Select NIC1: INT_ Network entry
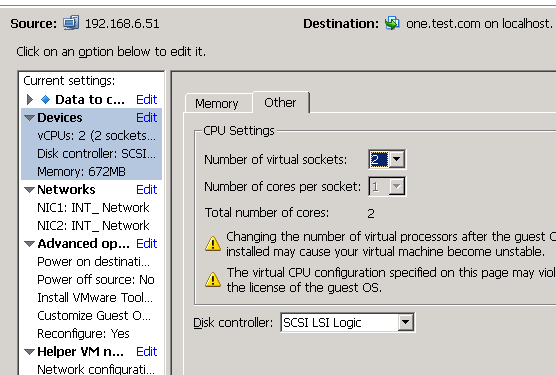Viewport: 556px width, 375px height. [x=93, y=208]
